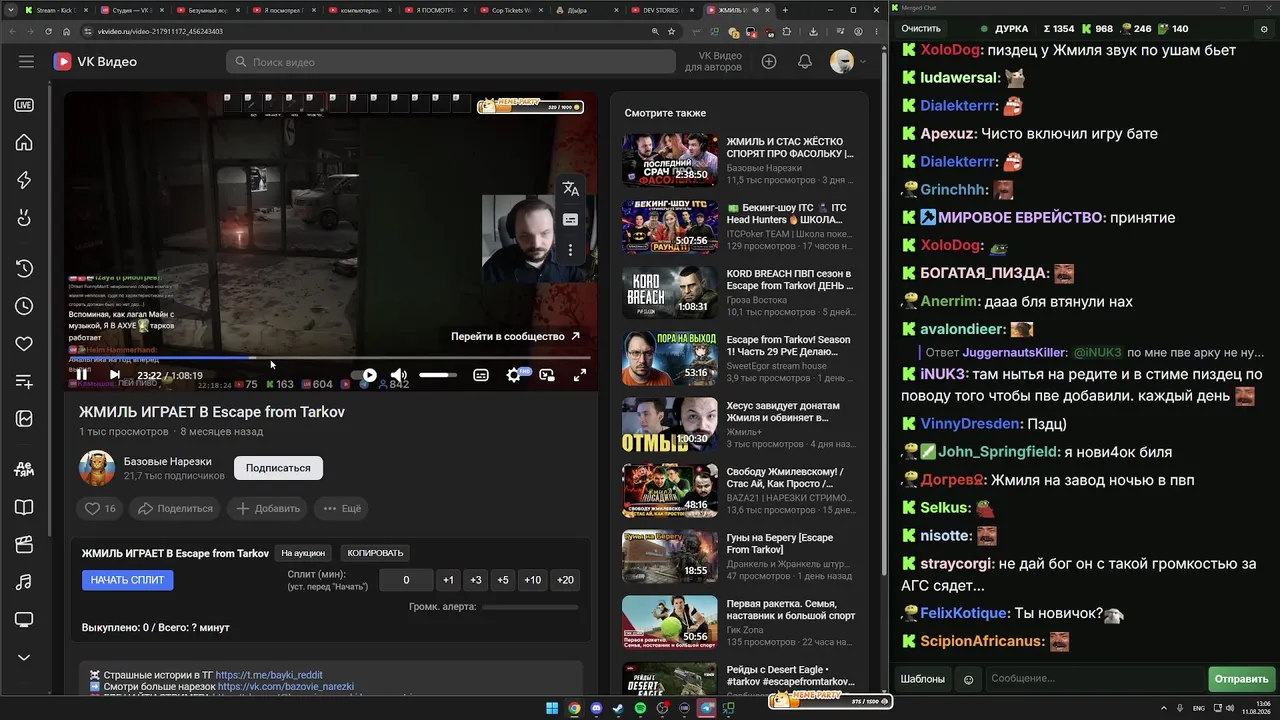The image size is (1280, 720).
Task: Switch to the 'Студия — VK' browser tab
Action: click(x=130, y=10)
